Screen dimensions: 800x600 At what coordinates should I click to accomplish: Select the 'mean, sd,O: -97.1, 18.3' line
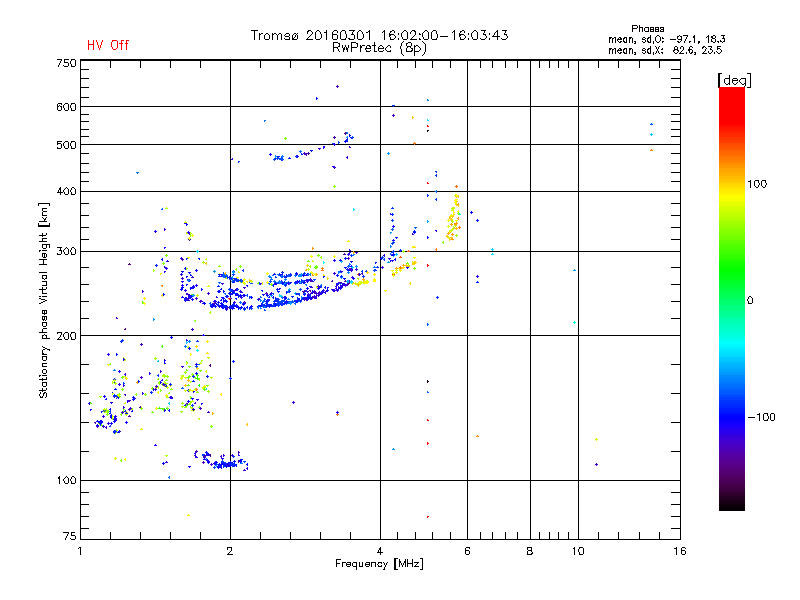click(666, 39)
